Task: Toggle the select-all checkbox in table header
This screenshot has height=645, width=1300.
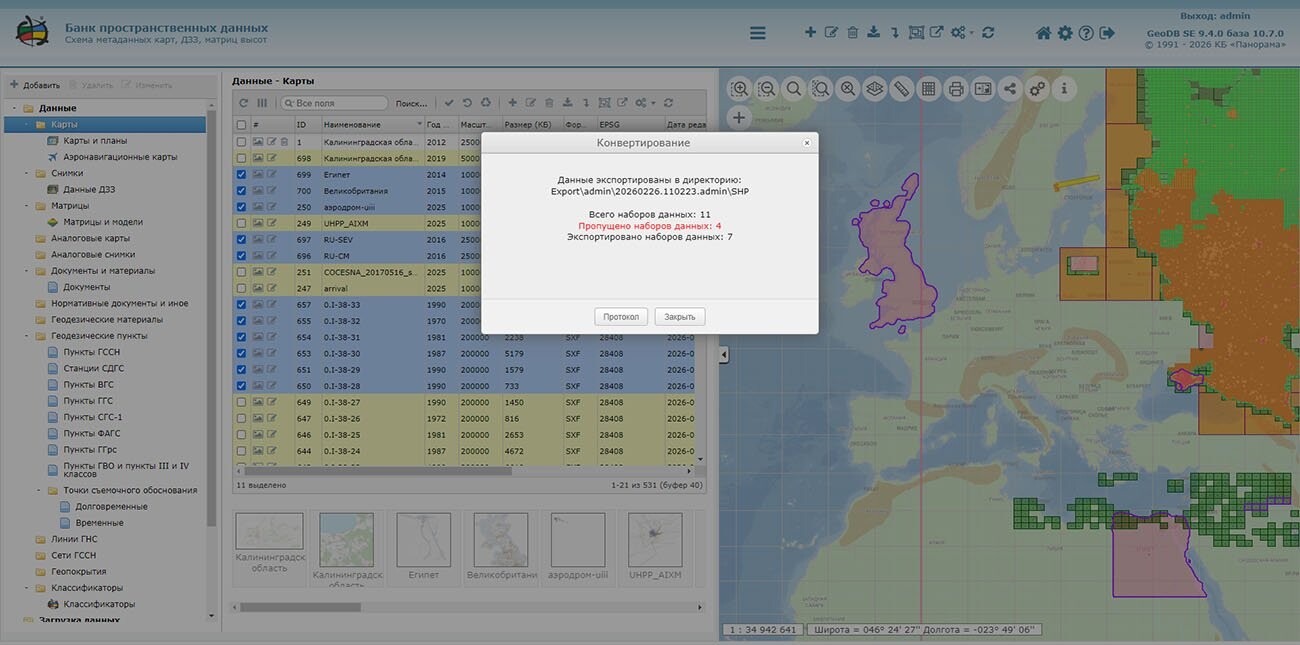Action: tap(241, 125)
